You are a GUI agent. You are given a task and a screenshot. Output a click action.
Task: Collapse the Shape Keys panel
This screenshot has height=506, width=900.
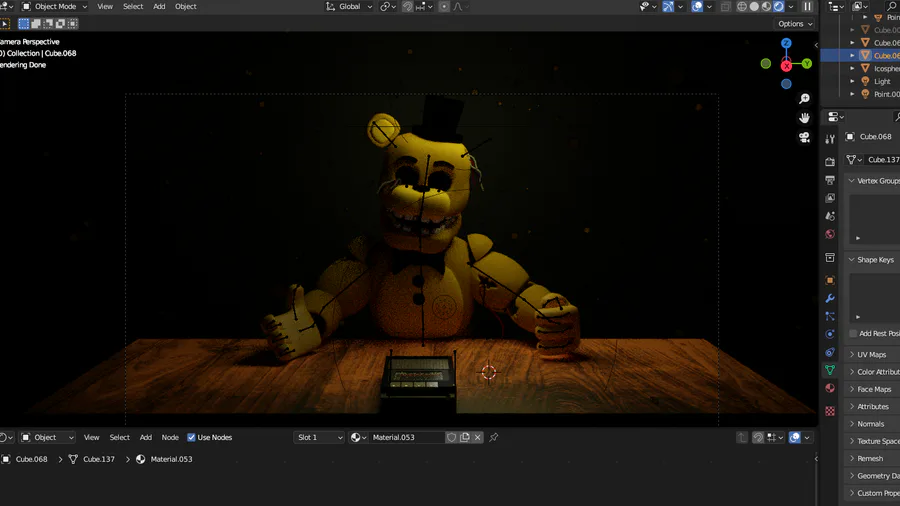(874, 260)
